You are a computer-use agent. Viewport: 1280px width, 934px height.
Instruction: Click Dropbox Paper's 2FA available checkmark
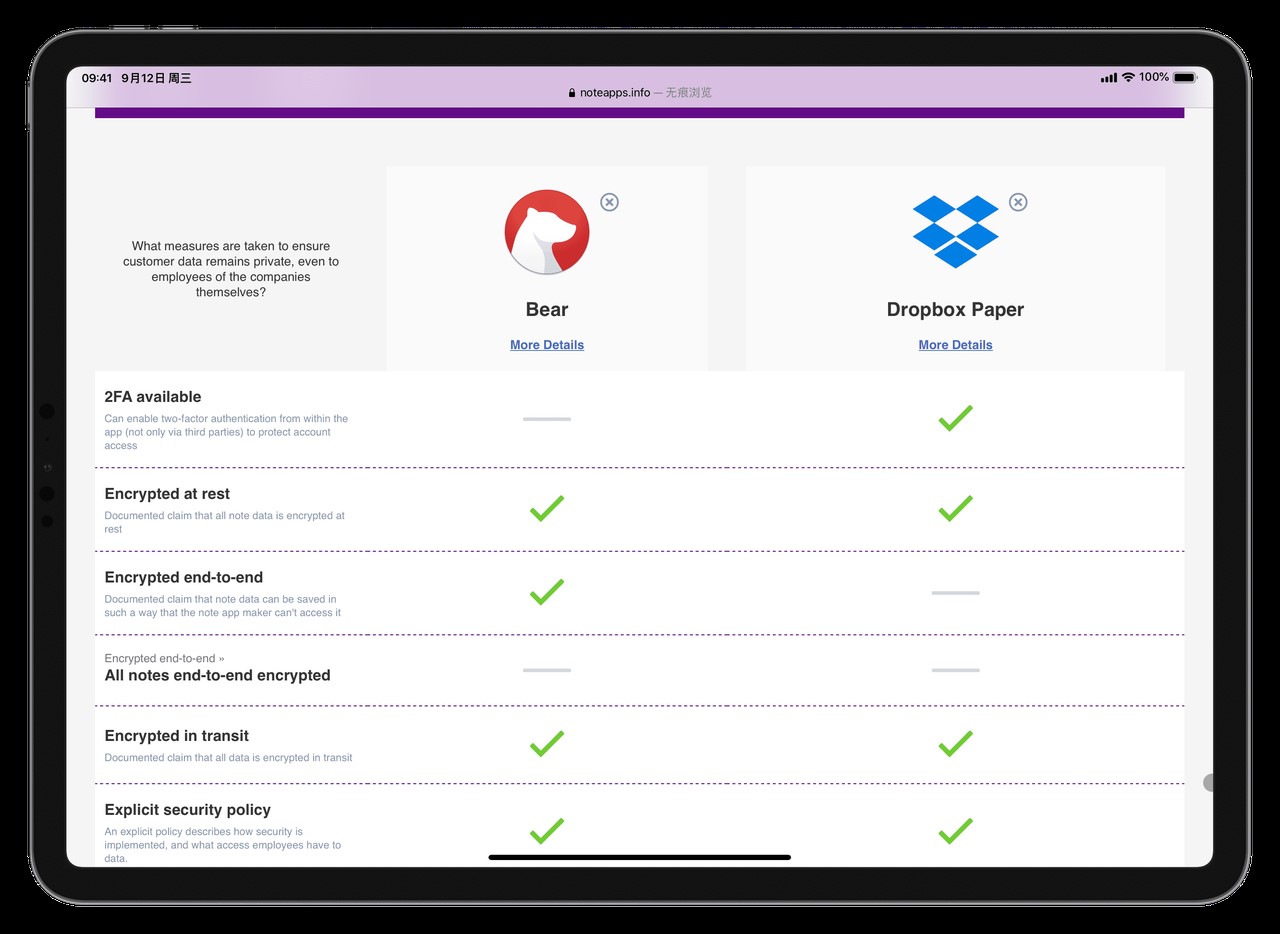pos(955,418)
